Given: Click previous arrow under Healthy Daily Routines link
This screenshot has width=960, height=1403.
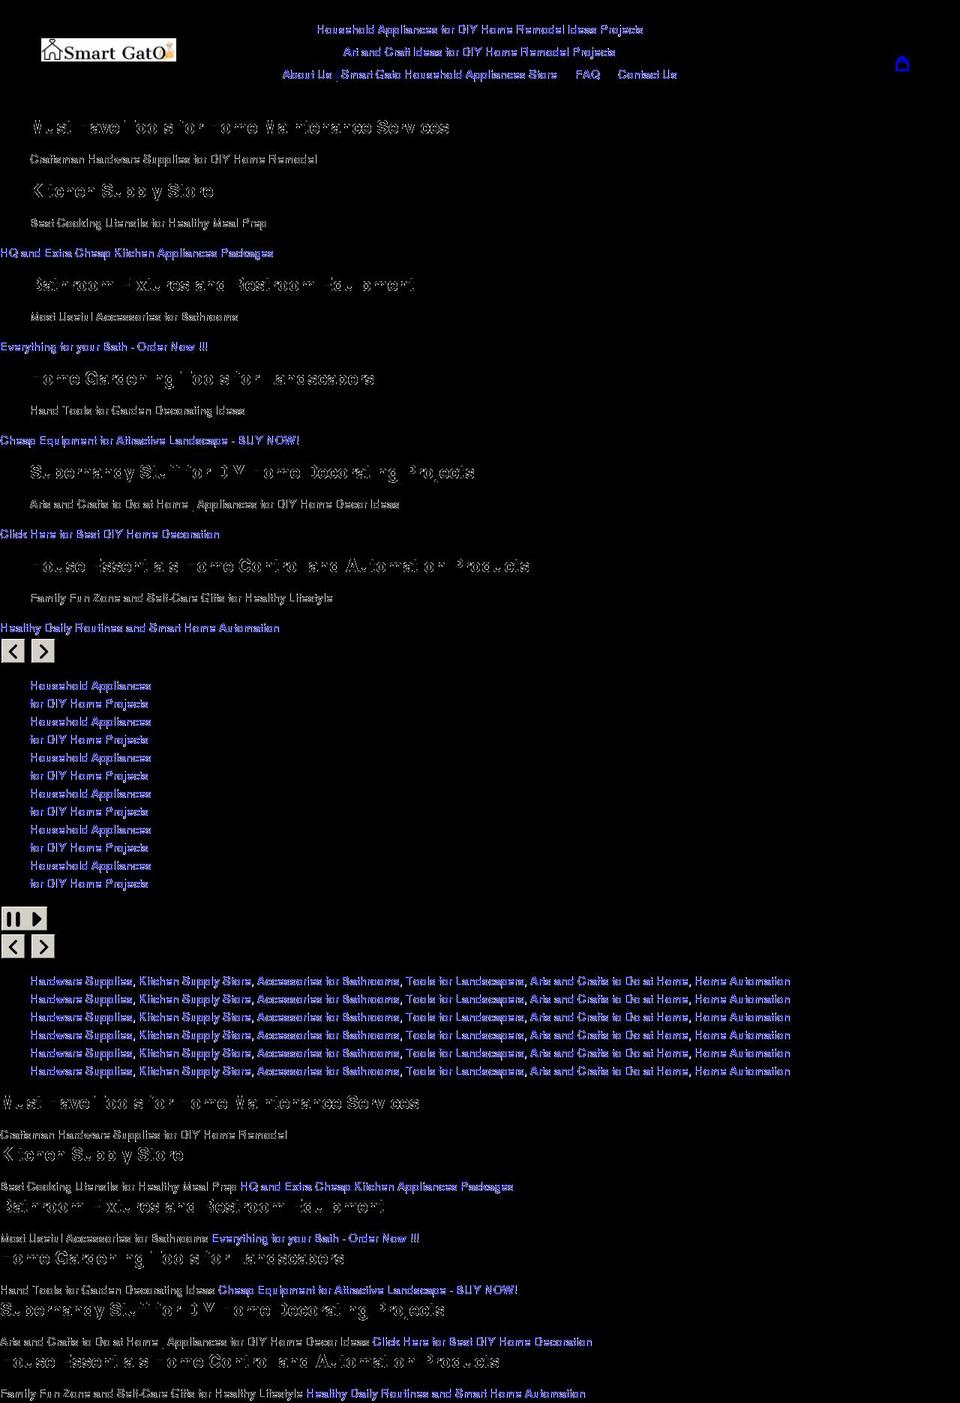Looking at the screenshot, I should tap(13, 651).
